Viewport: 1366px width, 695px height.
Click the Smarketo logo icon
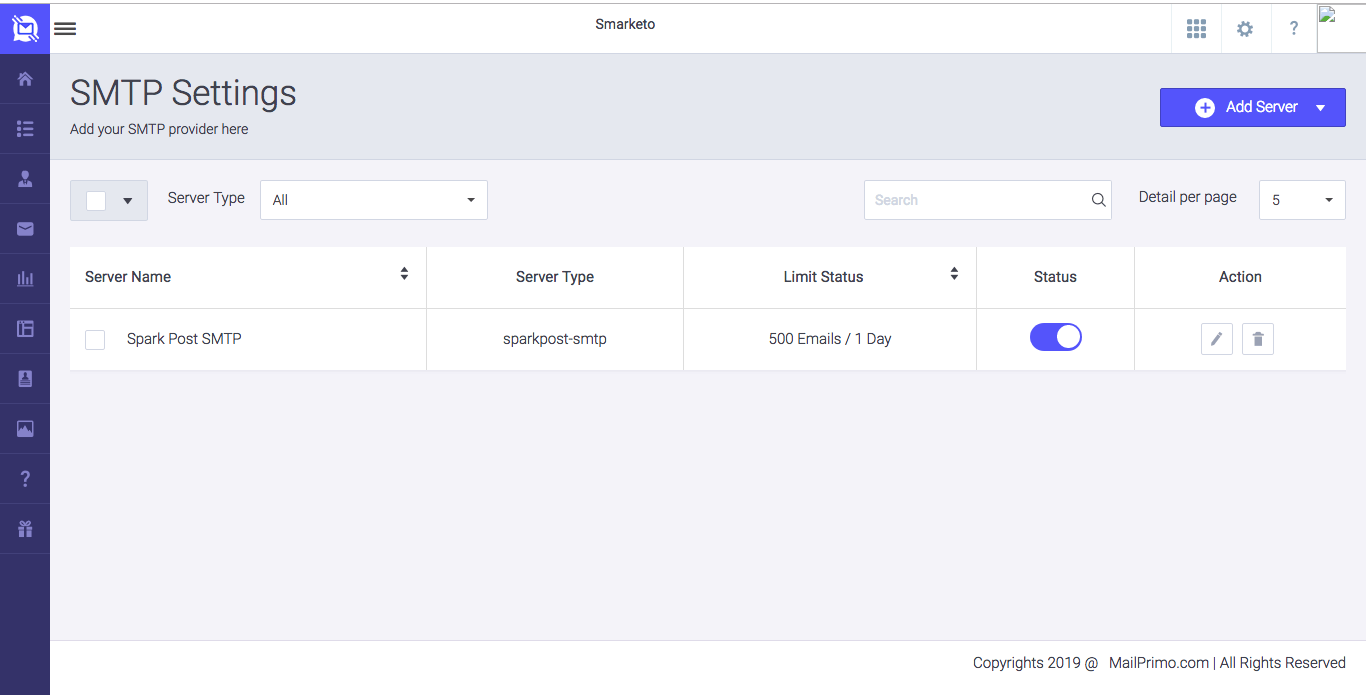click(x=25, y=29)
